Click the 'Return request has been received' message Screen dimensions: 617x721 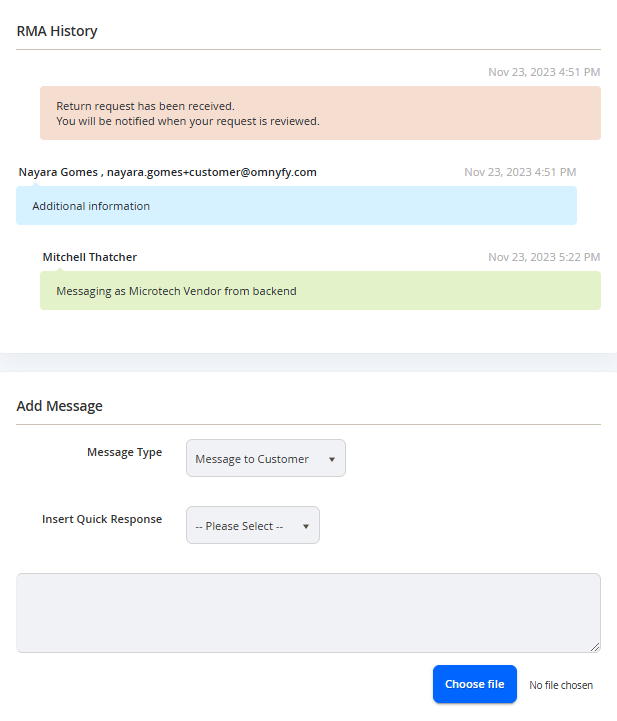320,113
